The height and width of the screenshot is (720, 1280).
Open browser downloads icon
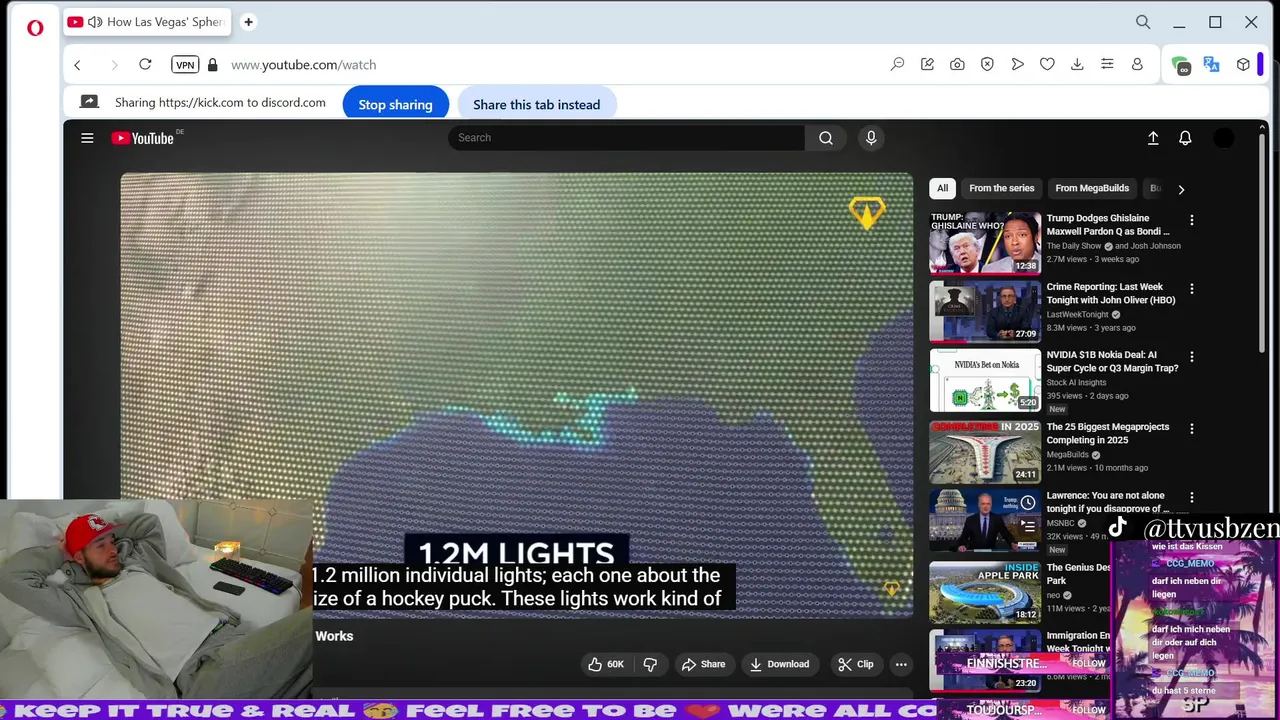click(1077, 64)
